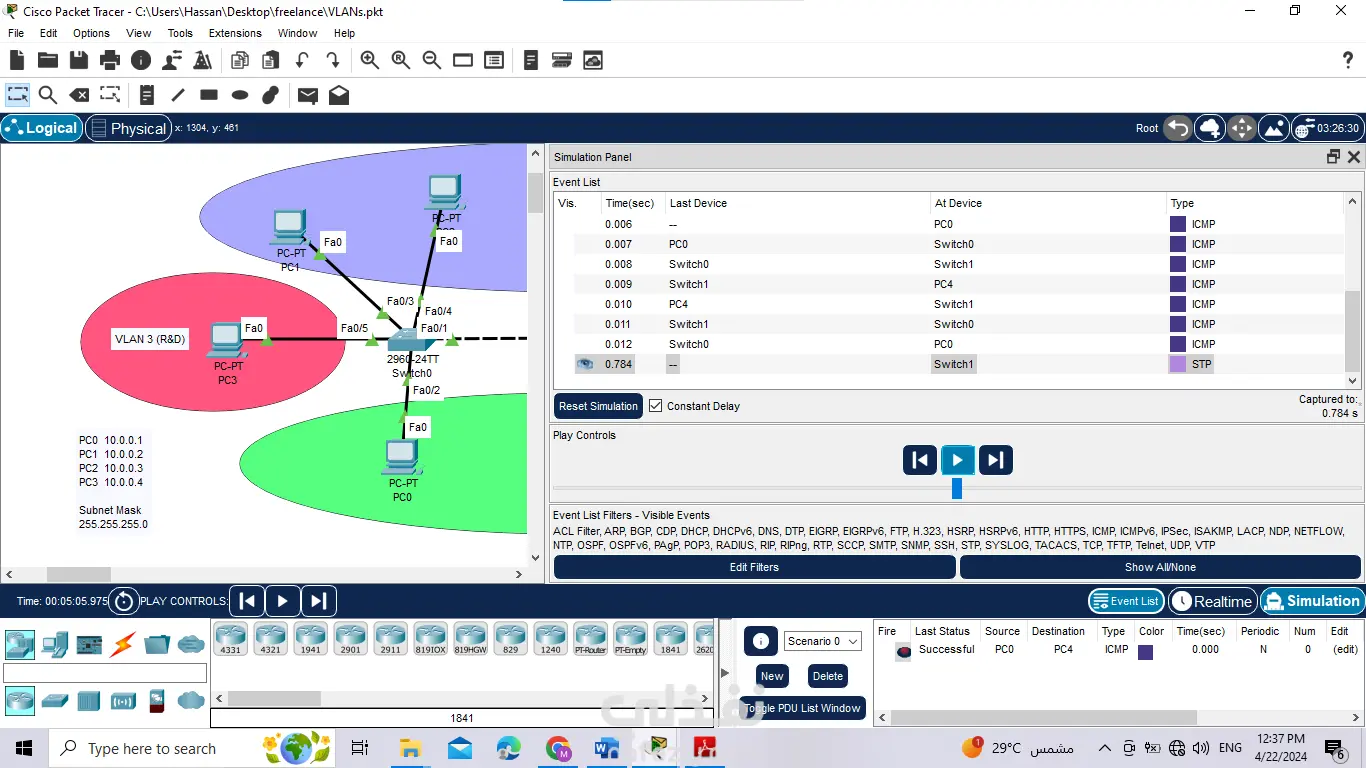Select the Delete tool
This screenshot has width=1366, height=768.
click(x=79, y=96)
